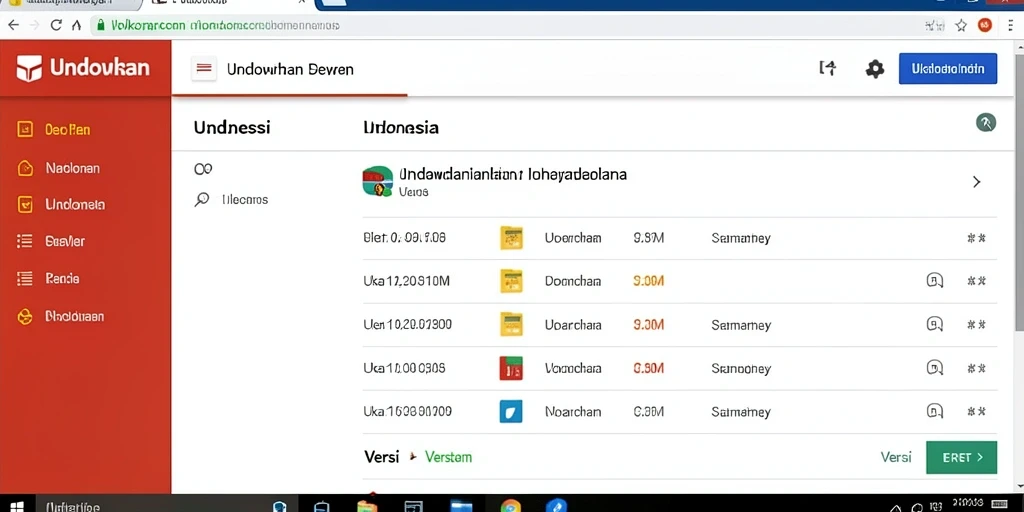Viewport: 1024px width, 512px height.
Task: Click the comment icon in Vooachara row
Action: click(935, 368)
